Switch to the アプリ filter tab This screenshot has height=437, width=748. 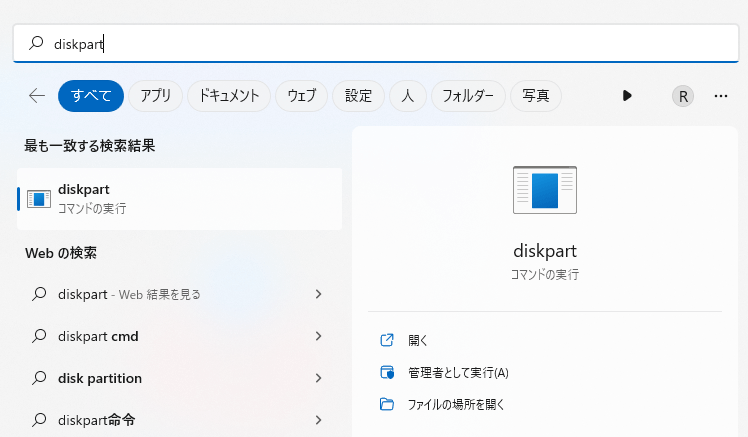155,96
